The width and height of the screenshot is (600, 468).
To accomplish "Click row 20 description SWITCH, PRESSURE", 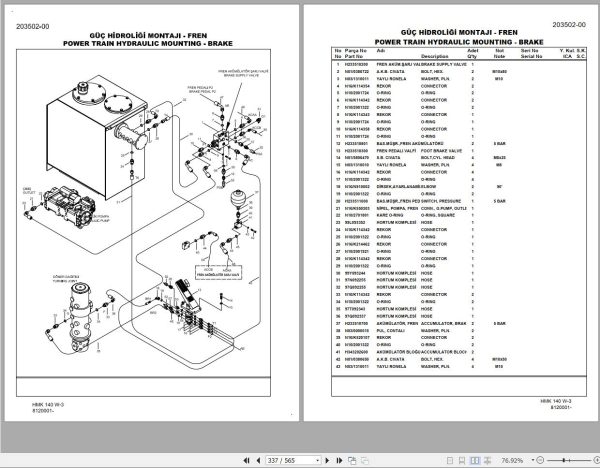I will click(x=441, y=201).
